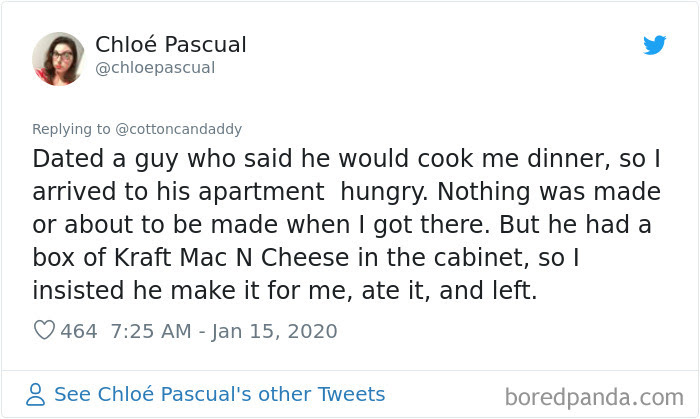Open the Chloé Pascual display name
This screenshot has height=419, width=700.
[171, 45]
